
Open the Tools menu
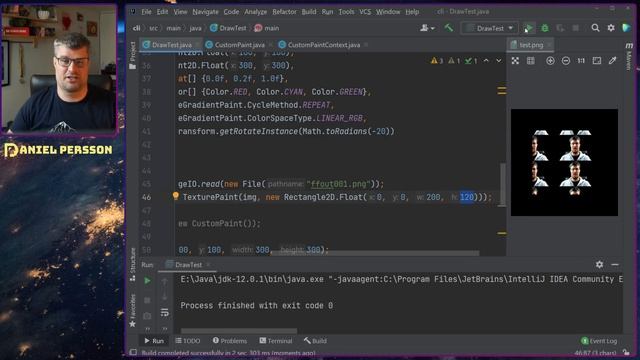coord(346,12)
